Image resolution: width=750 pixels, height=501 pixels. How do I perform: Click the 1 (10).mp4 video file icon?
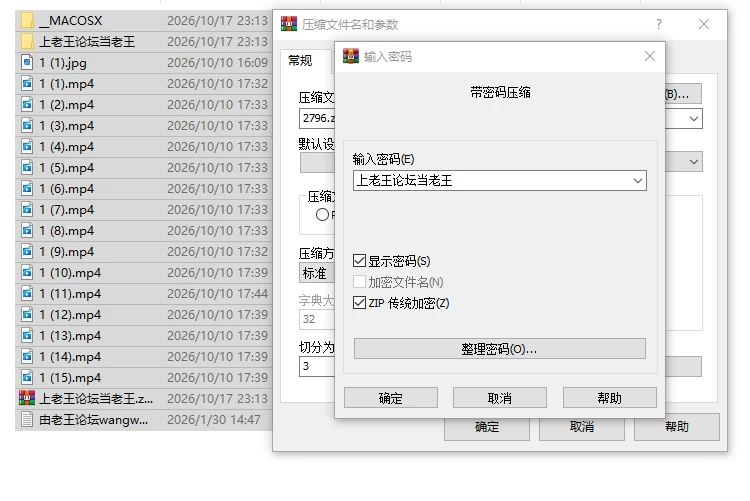27,273
